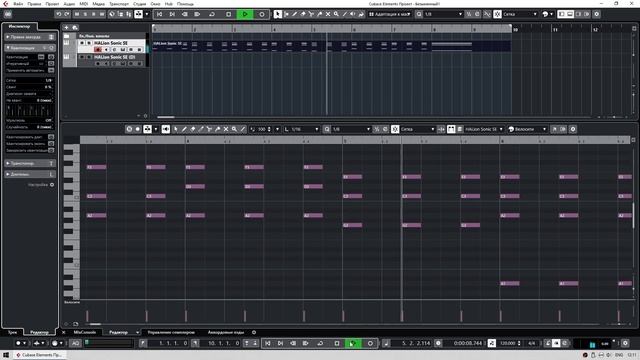Open the top toolbar Сетка snap type dropdown
Image resolution: width=640 pixels, height=360 pixels.
519,14
